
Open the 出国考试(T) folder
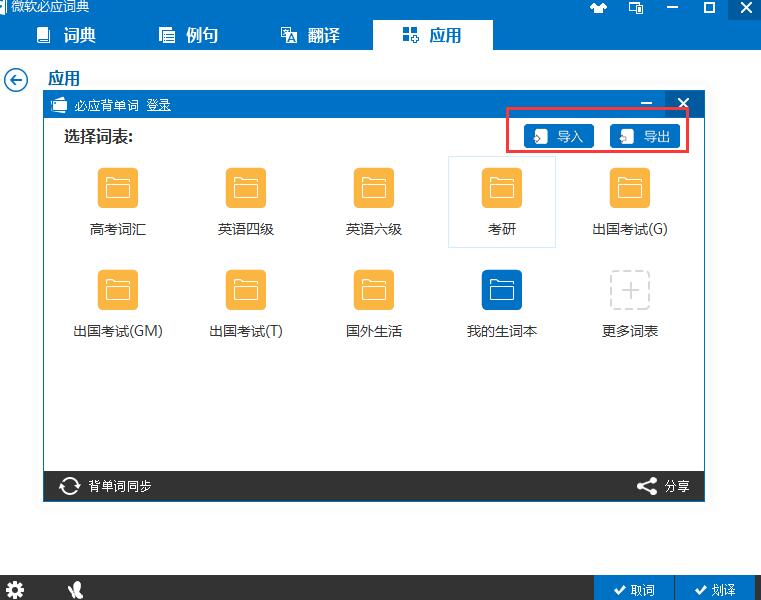click(x=246, y=290)
